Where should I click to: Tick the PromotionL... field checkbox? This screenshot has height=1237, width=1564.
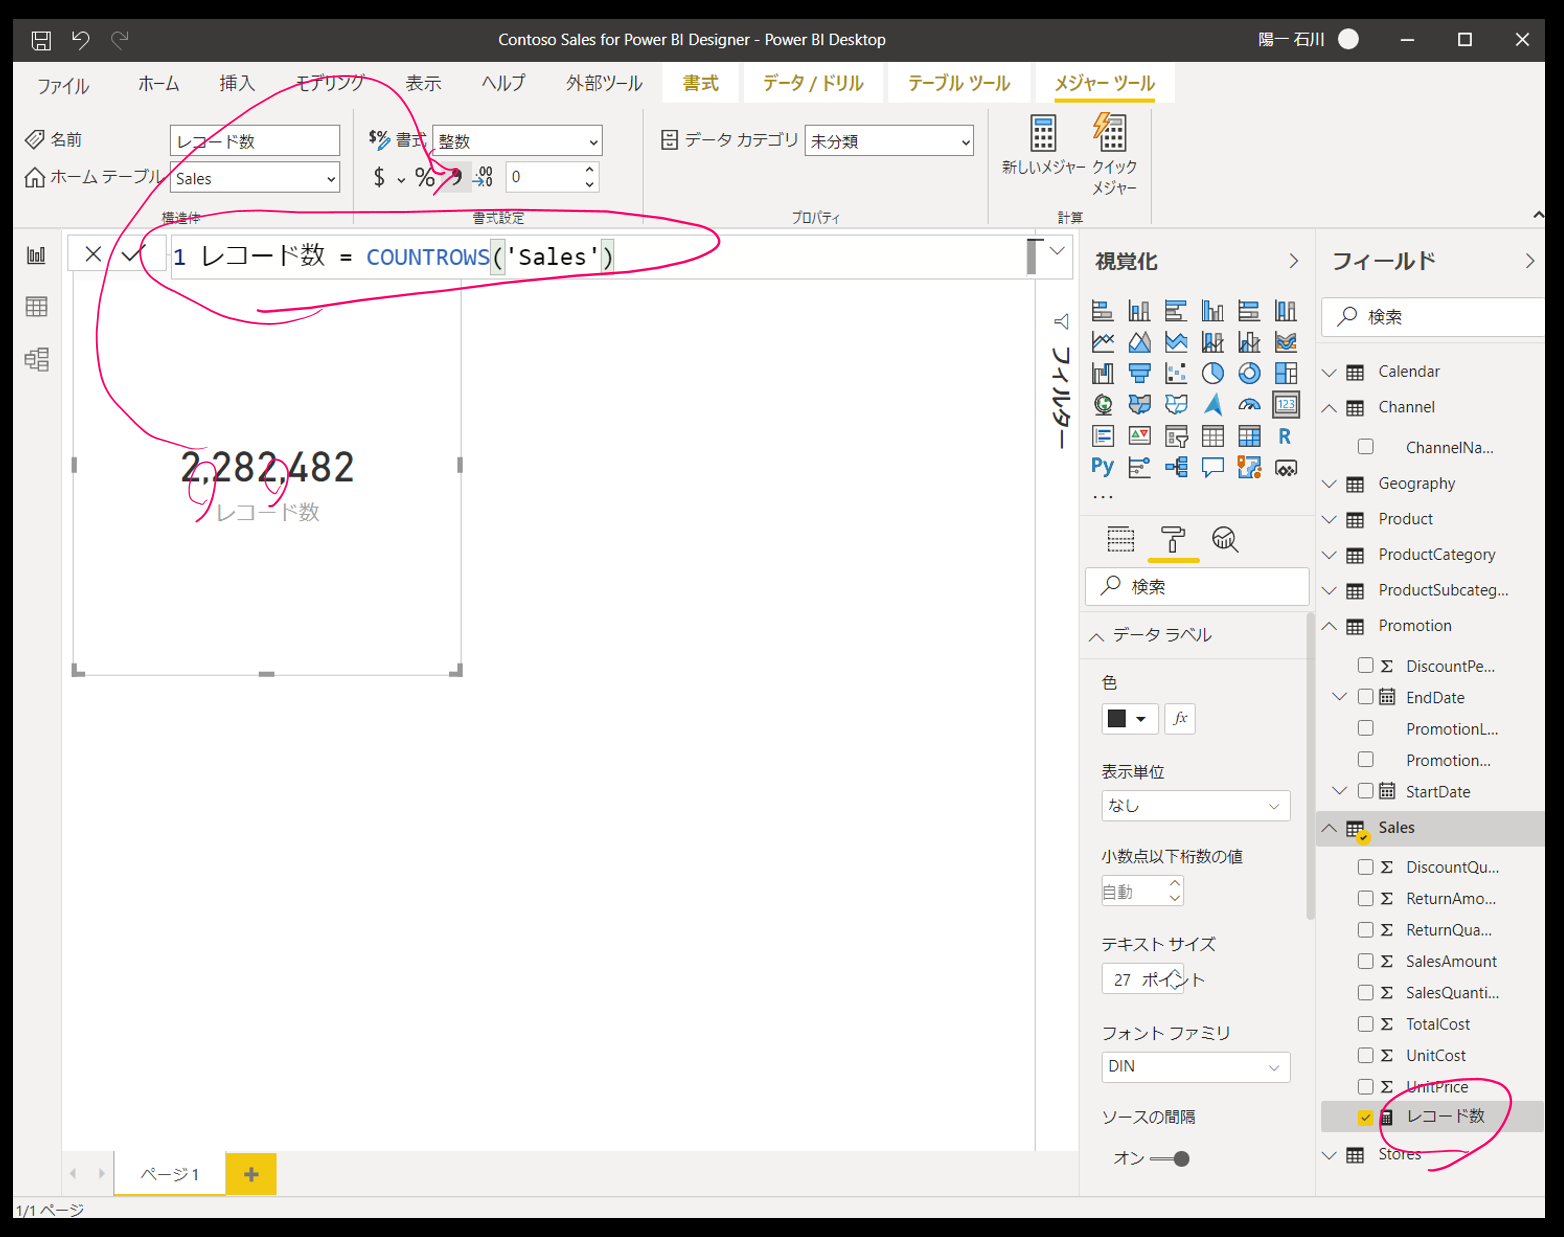(x=1365, y=728)
